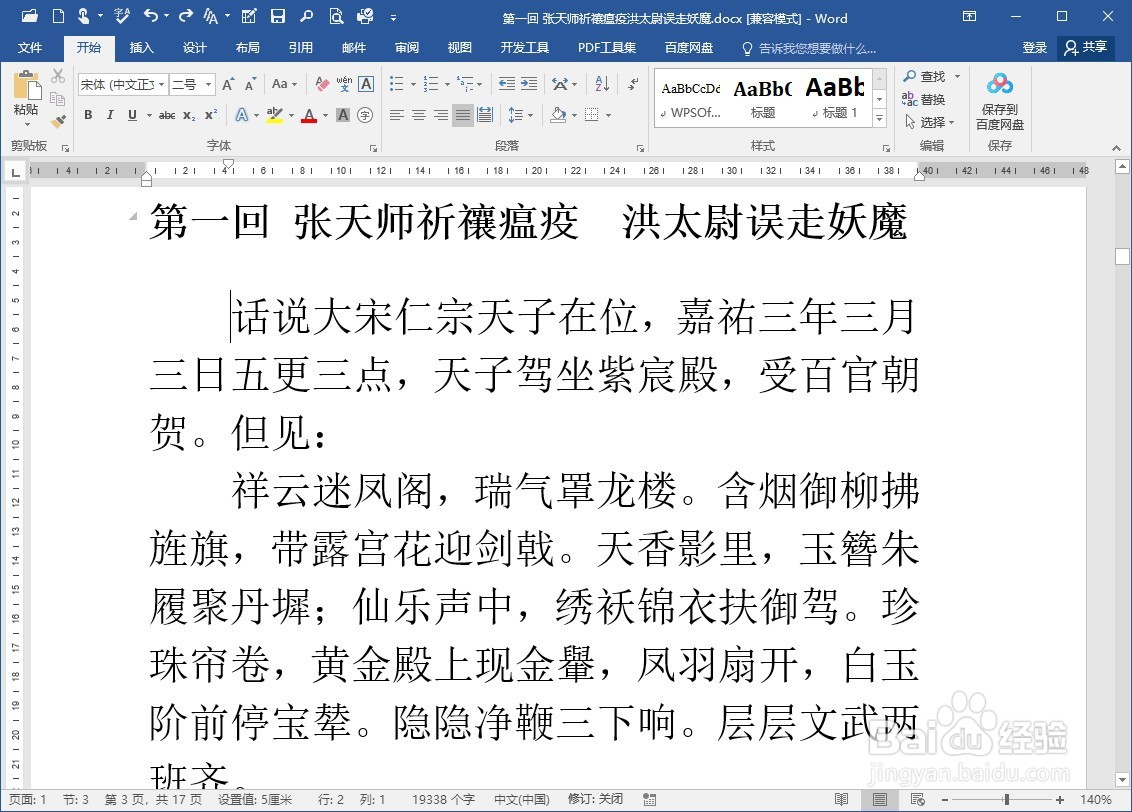The width and height of the screenshot is (1132, 812).
Task: Apply character border icon
Action: (x=366, y=84)
